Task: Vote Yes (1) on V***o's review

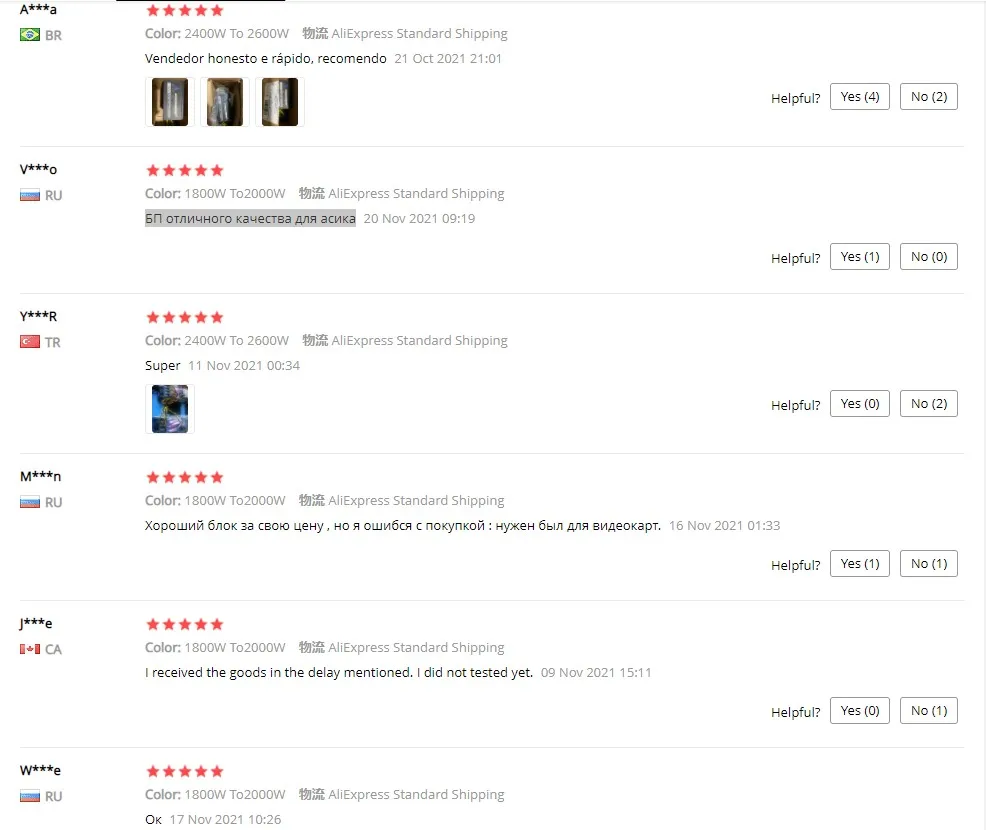Action: [x=860, y=257]
